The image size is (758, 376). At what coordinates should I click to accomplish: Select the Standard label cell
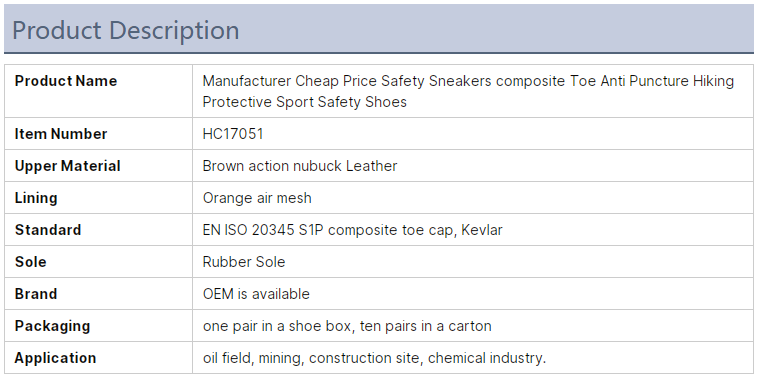(99, 230)
